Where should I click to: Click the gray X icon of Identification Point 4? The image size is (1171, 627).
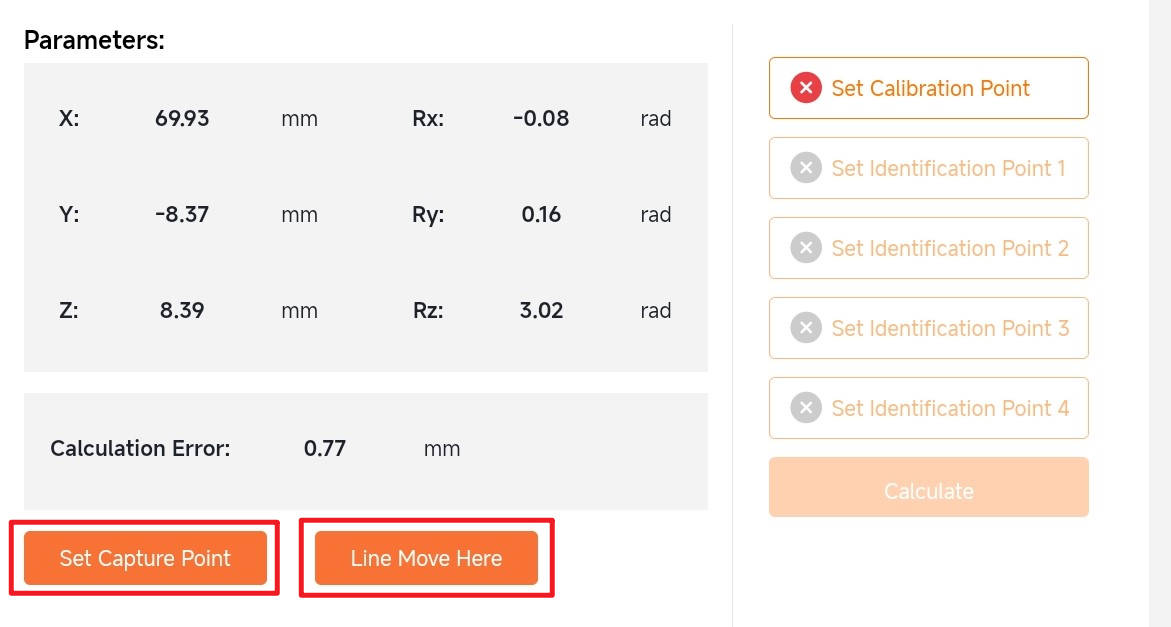(806, 408)
